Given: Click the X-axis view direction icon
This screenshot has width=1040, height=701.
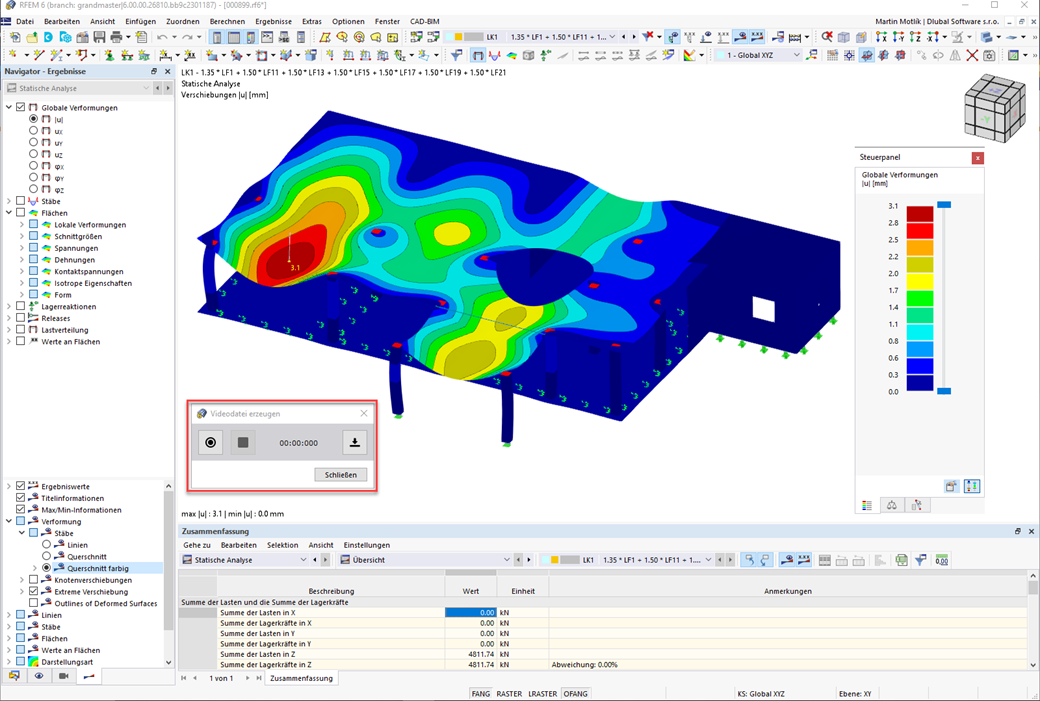Looking at the screenshot, I should tap(881, 37).
